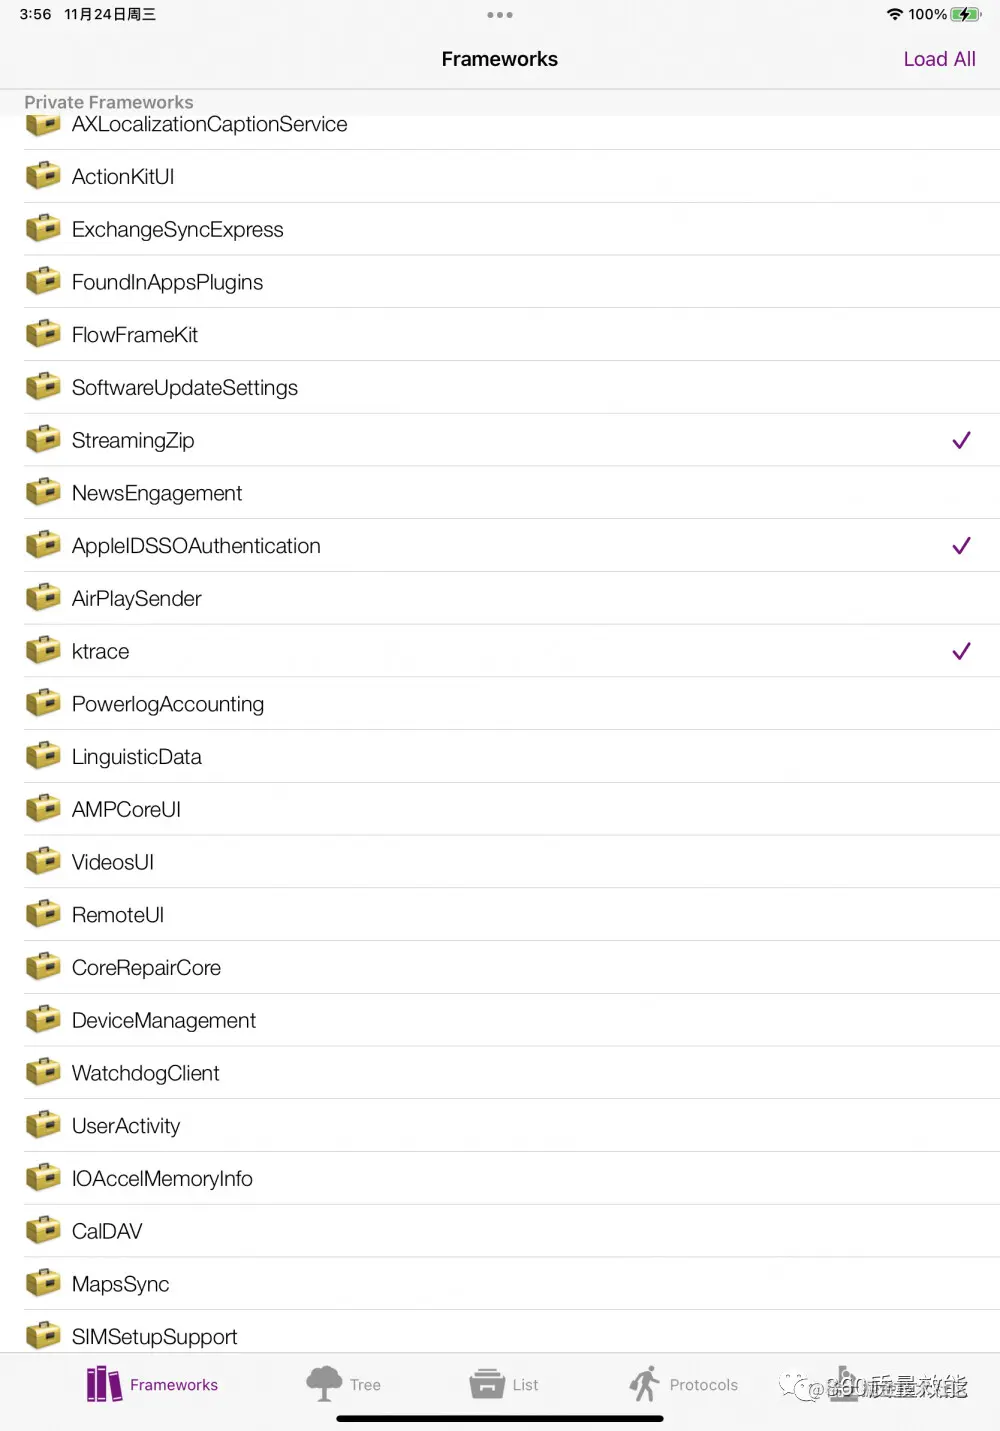The image size is (1000, 1431).
Task: Tap the Frameworks books icon
Action: (x=104, y=1384)
